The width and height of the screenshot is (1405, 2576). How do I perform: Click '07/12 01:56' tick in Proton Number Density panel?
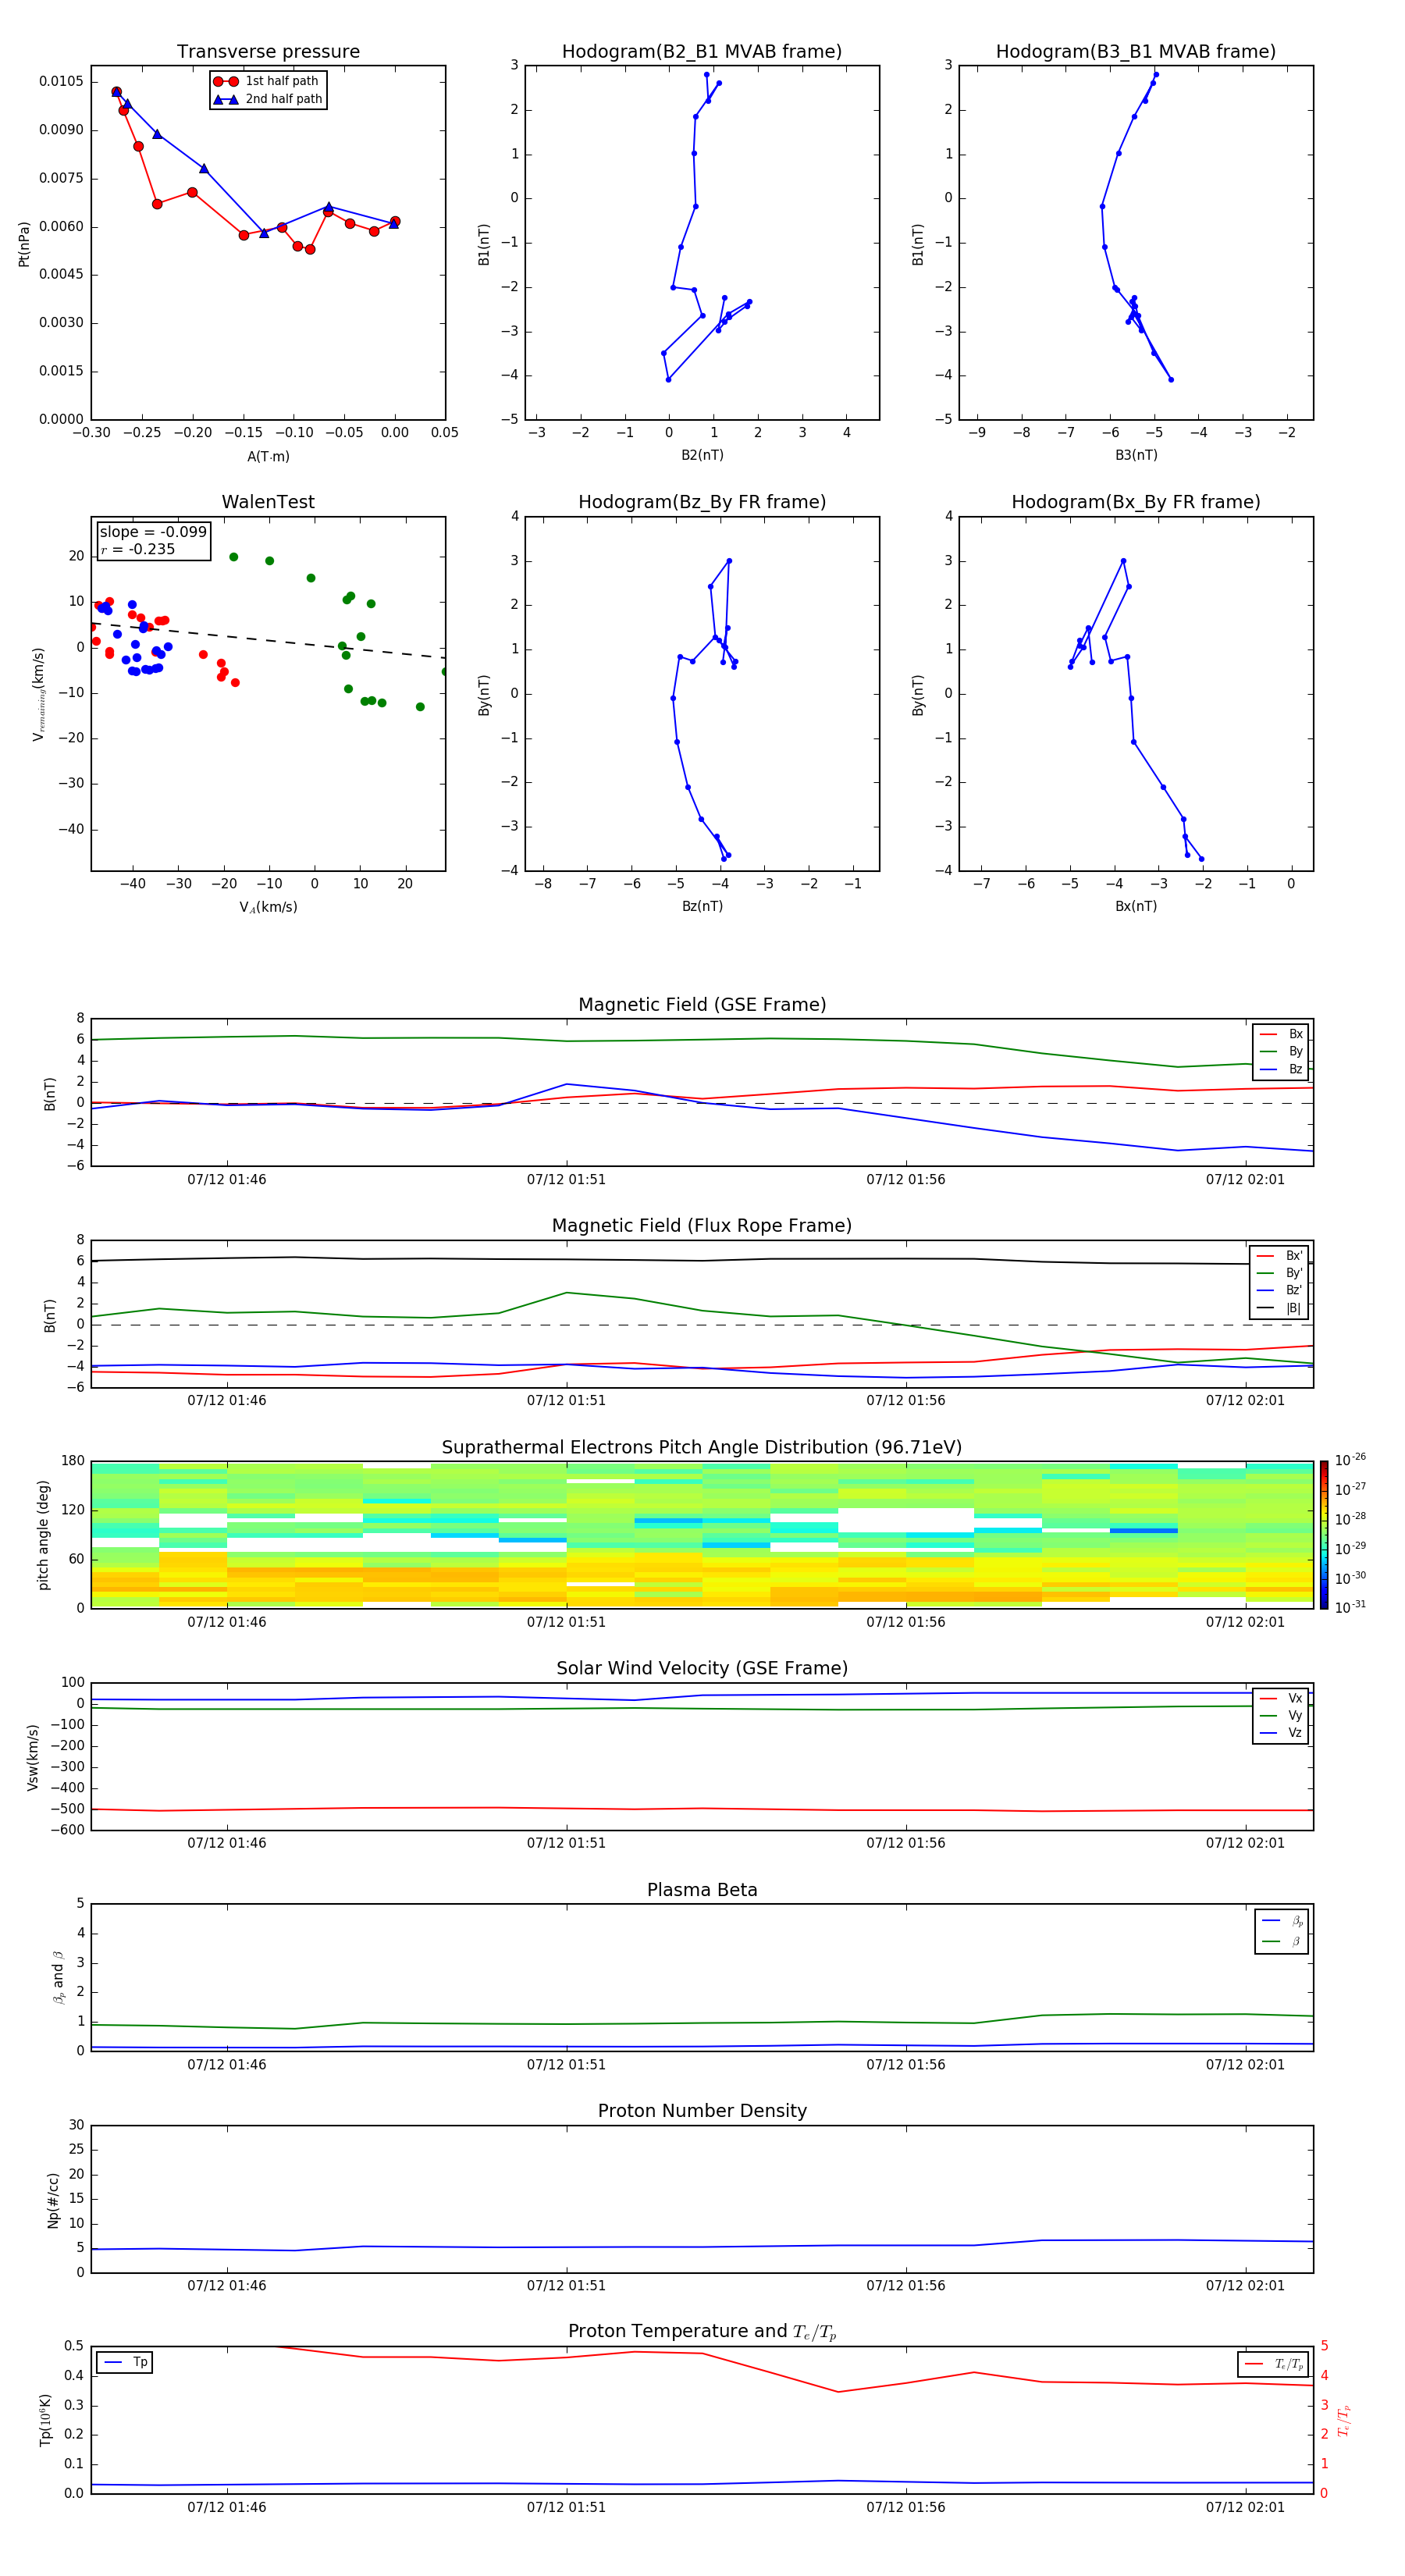click(x=905, y=2286)
